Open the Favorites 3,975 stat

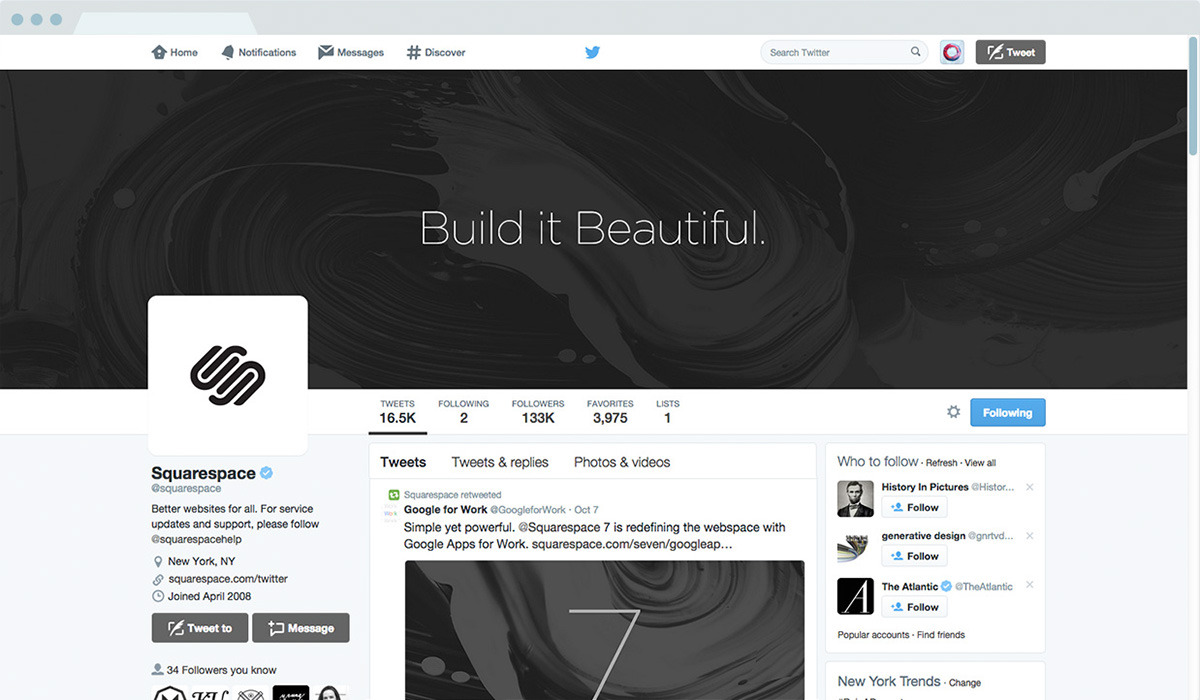[610, 412]
